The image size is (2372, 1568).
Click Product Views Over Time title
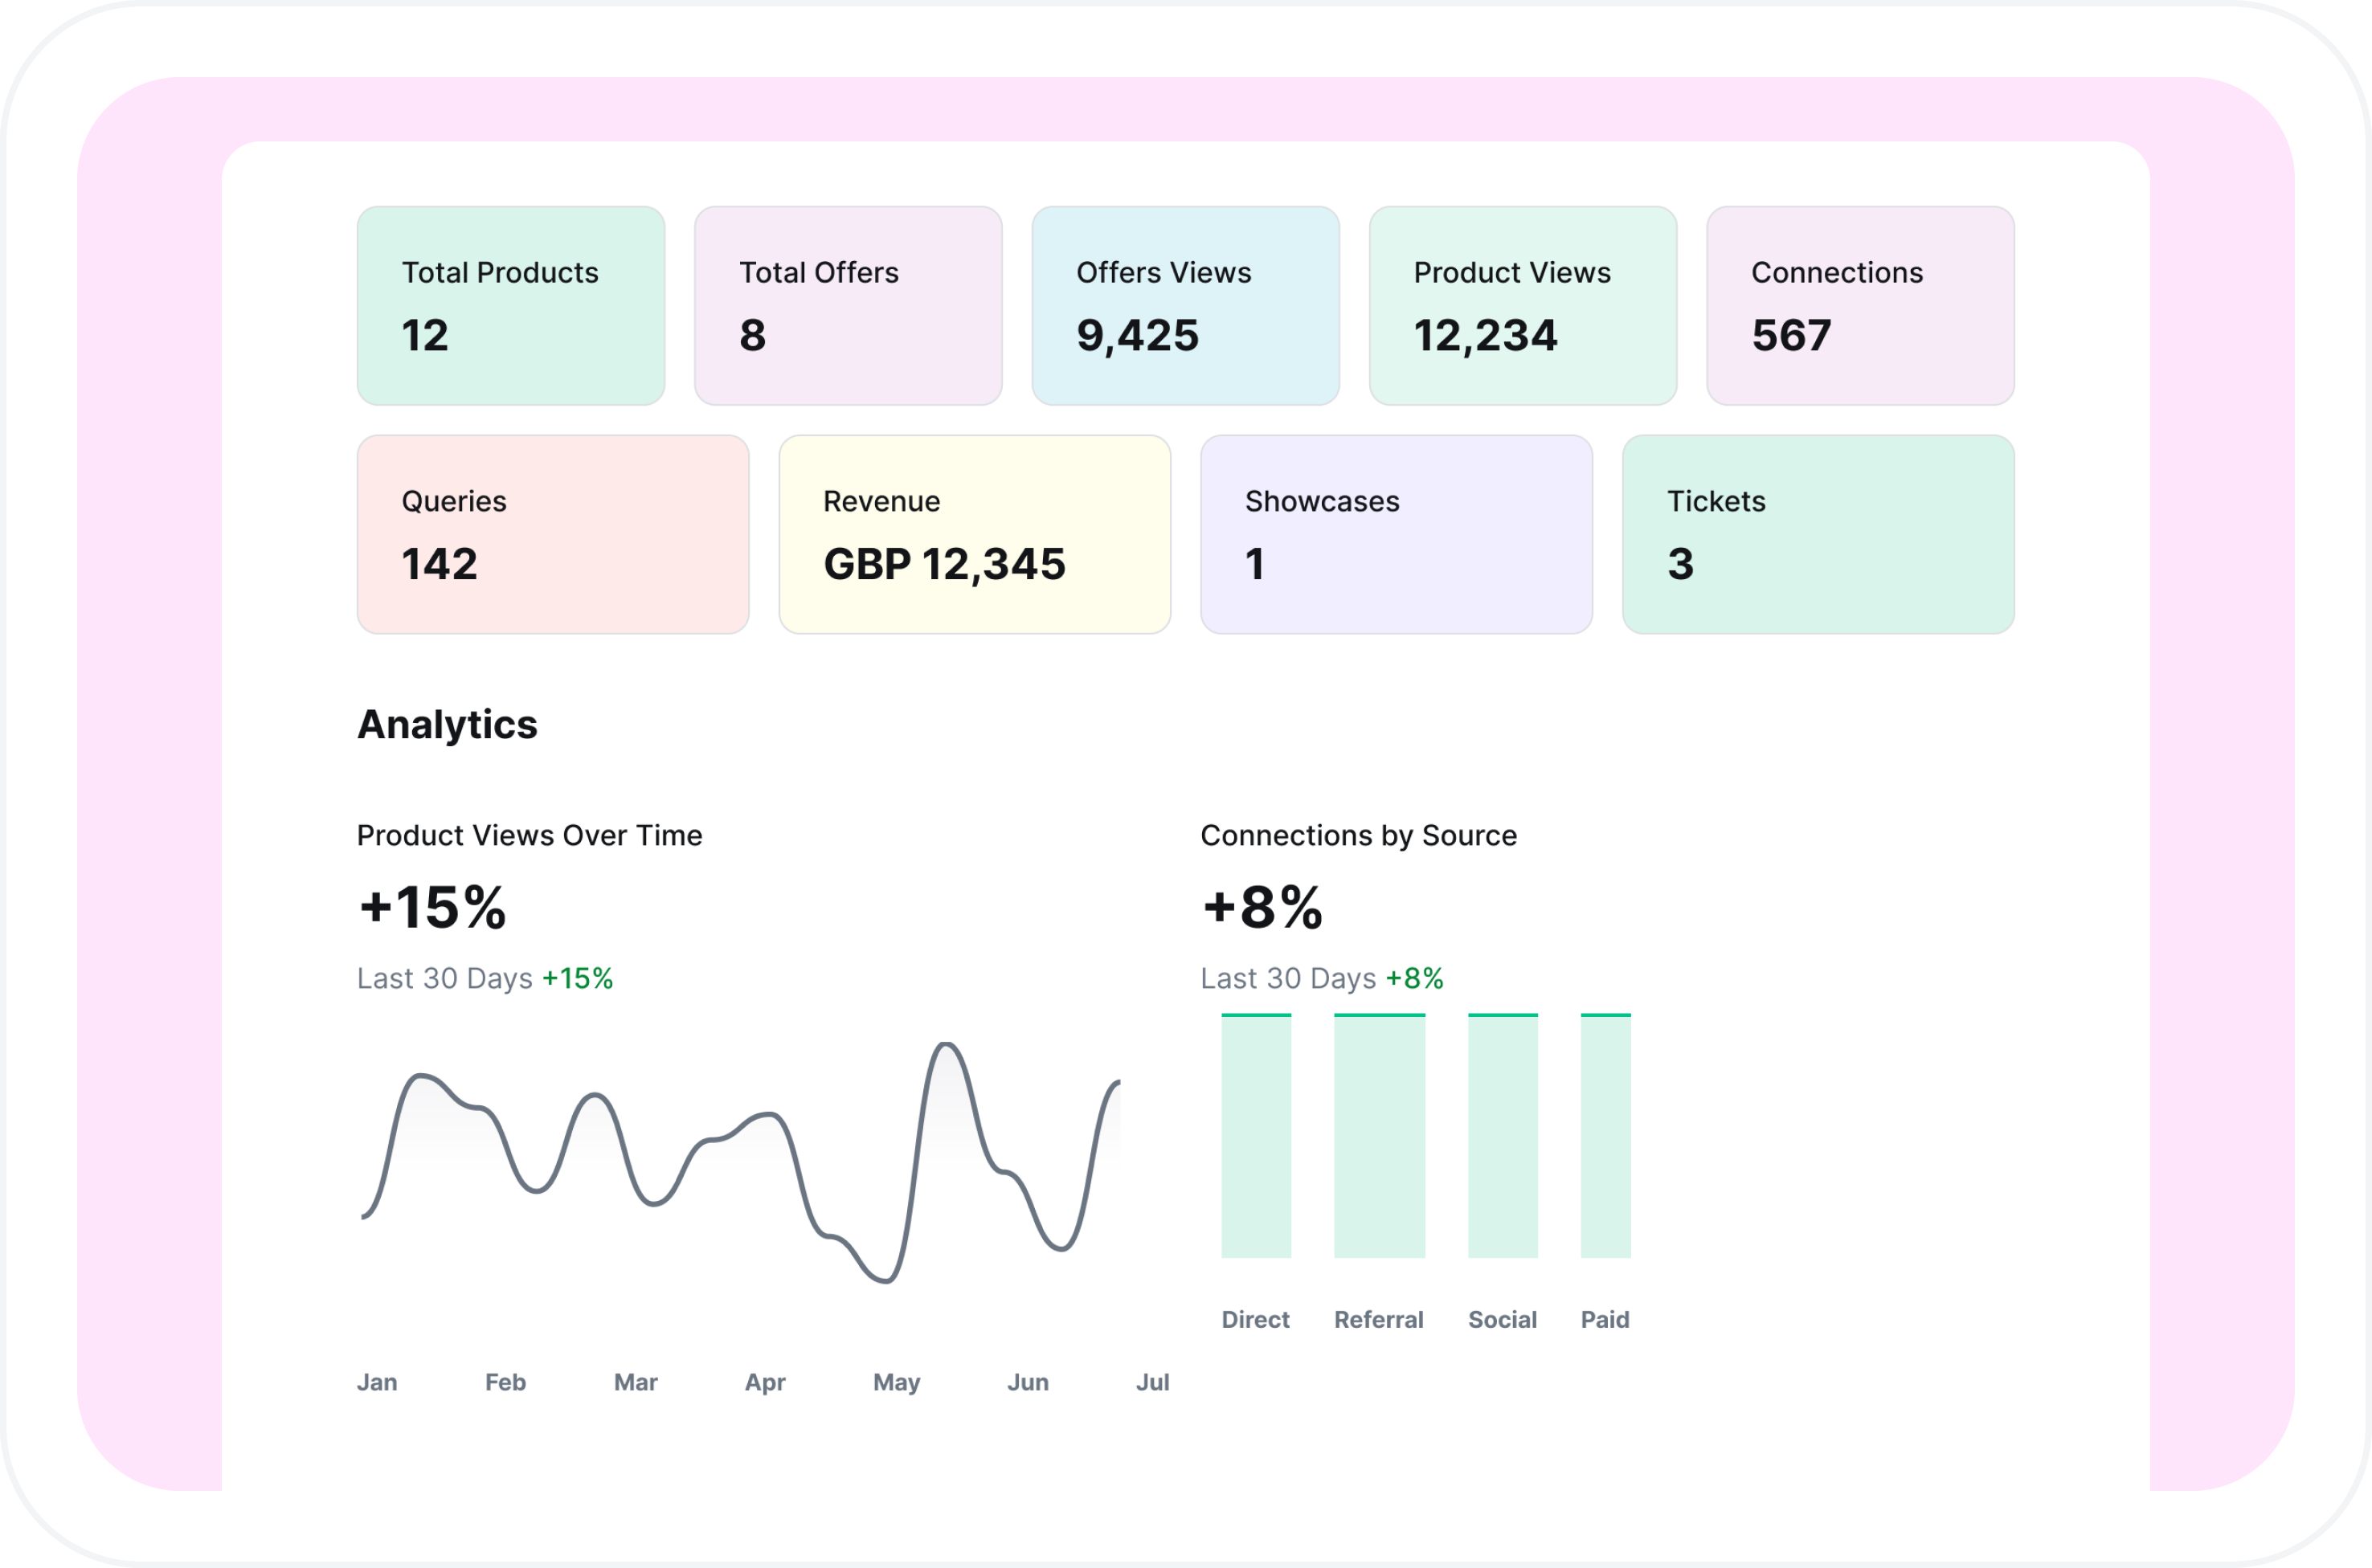529,835
